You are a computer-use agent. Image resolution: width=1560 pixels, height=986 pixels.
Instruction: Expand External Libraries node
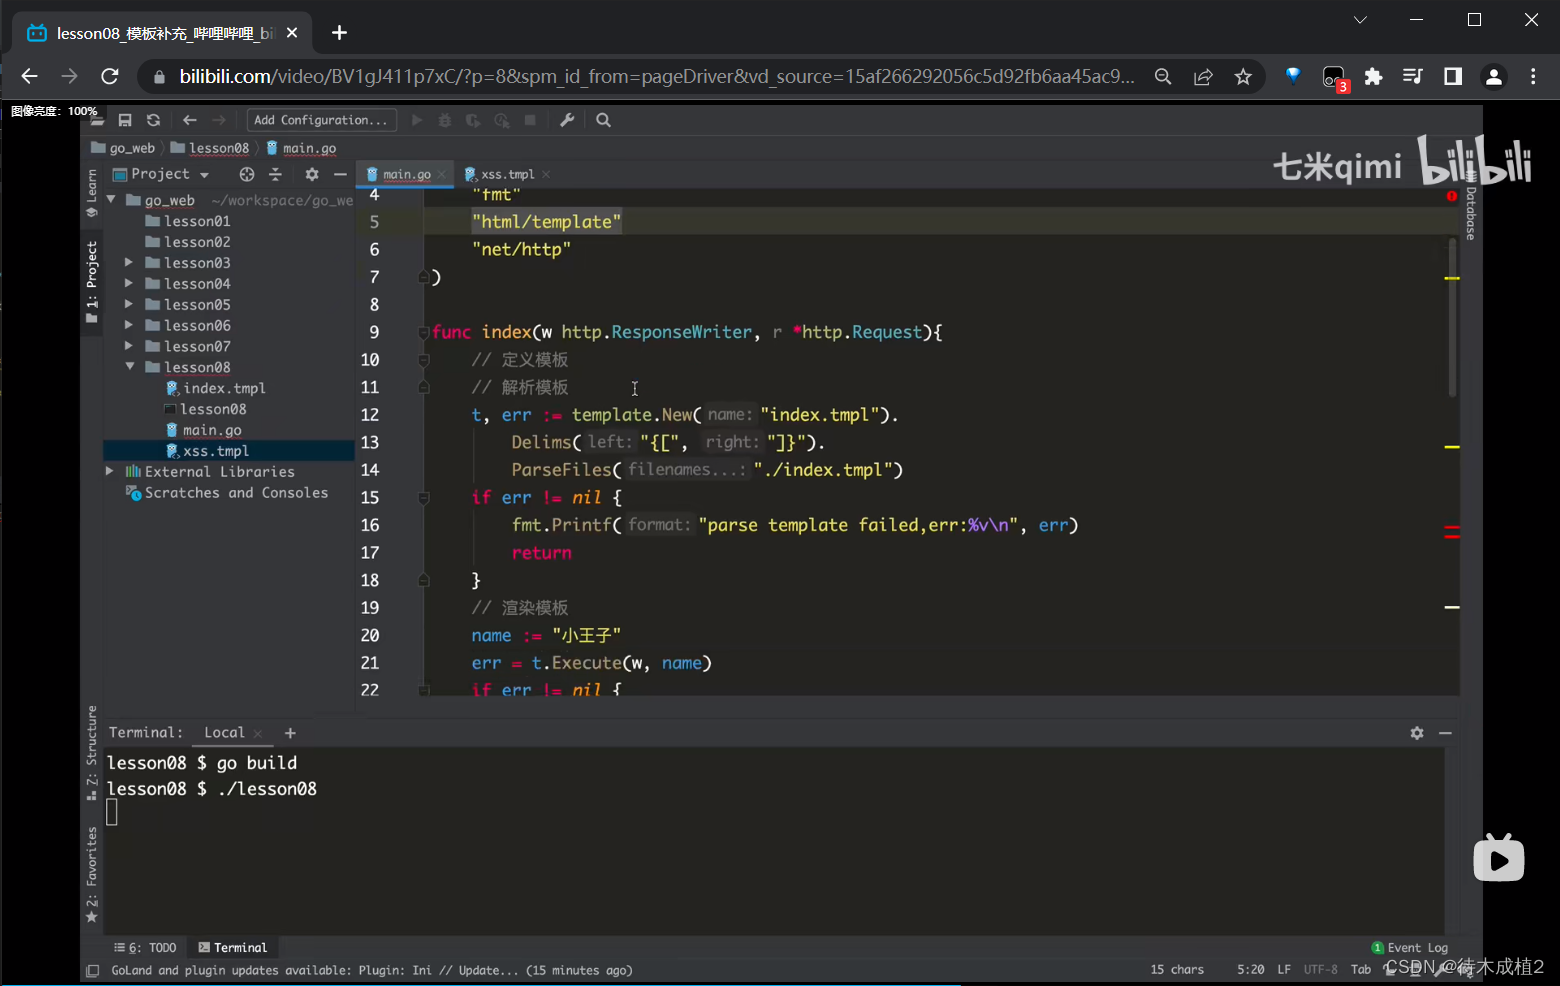point(109,471)
